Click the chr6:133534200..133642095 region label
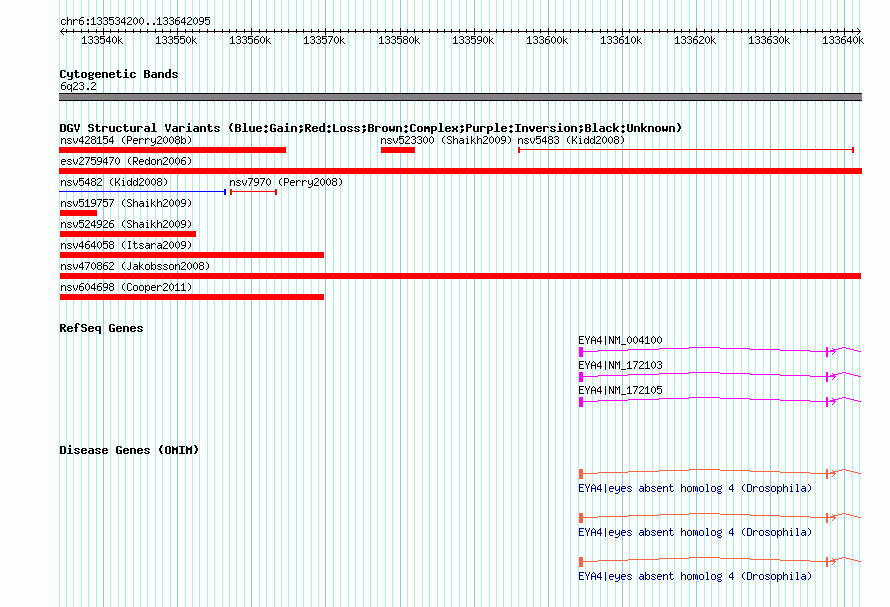 click(135, 21)
